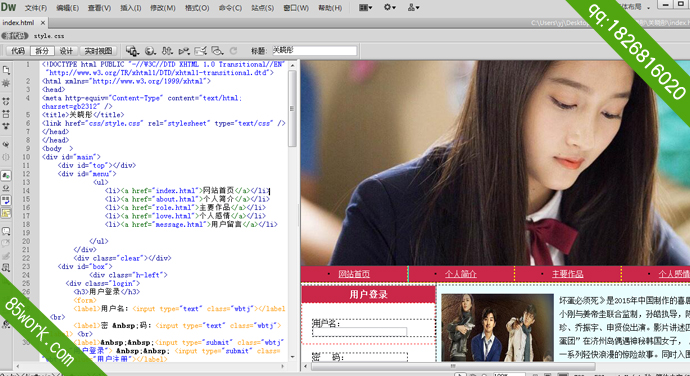The height and width of the screenshot is (376, 690).
Task: Click code line with href="message.html"
Action: tap(191, 224)
